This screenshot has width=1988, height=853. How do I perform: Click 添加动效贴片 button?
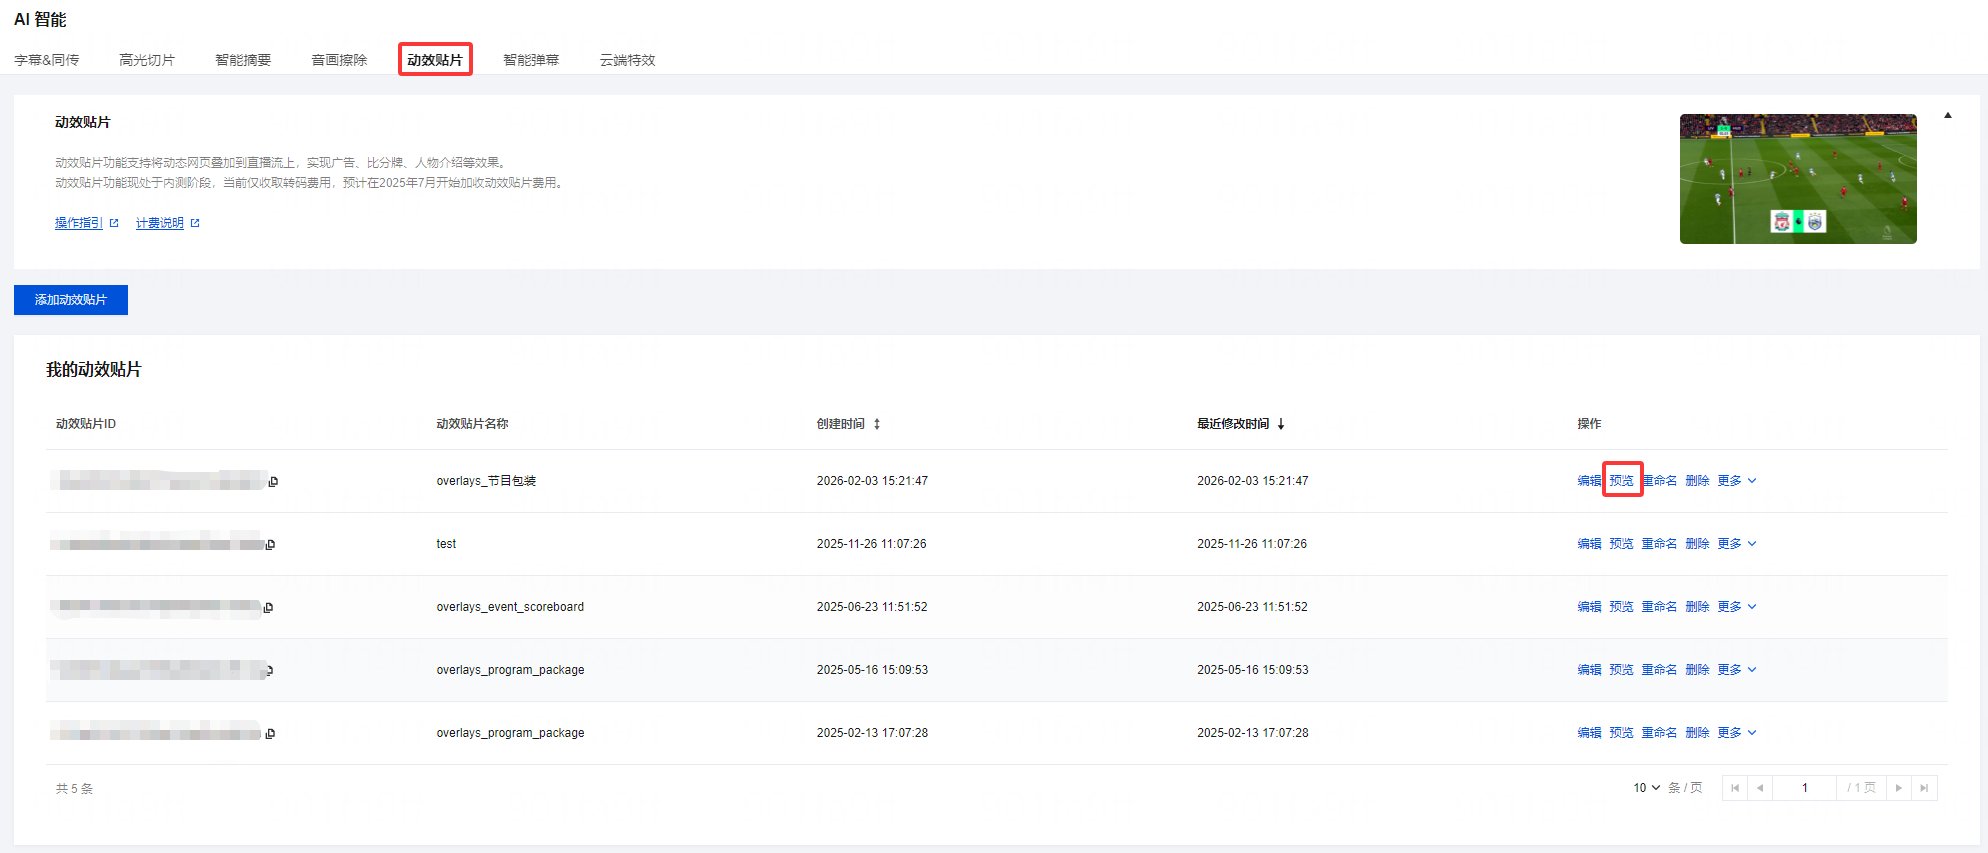coord(71,300)
